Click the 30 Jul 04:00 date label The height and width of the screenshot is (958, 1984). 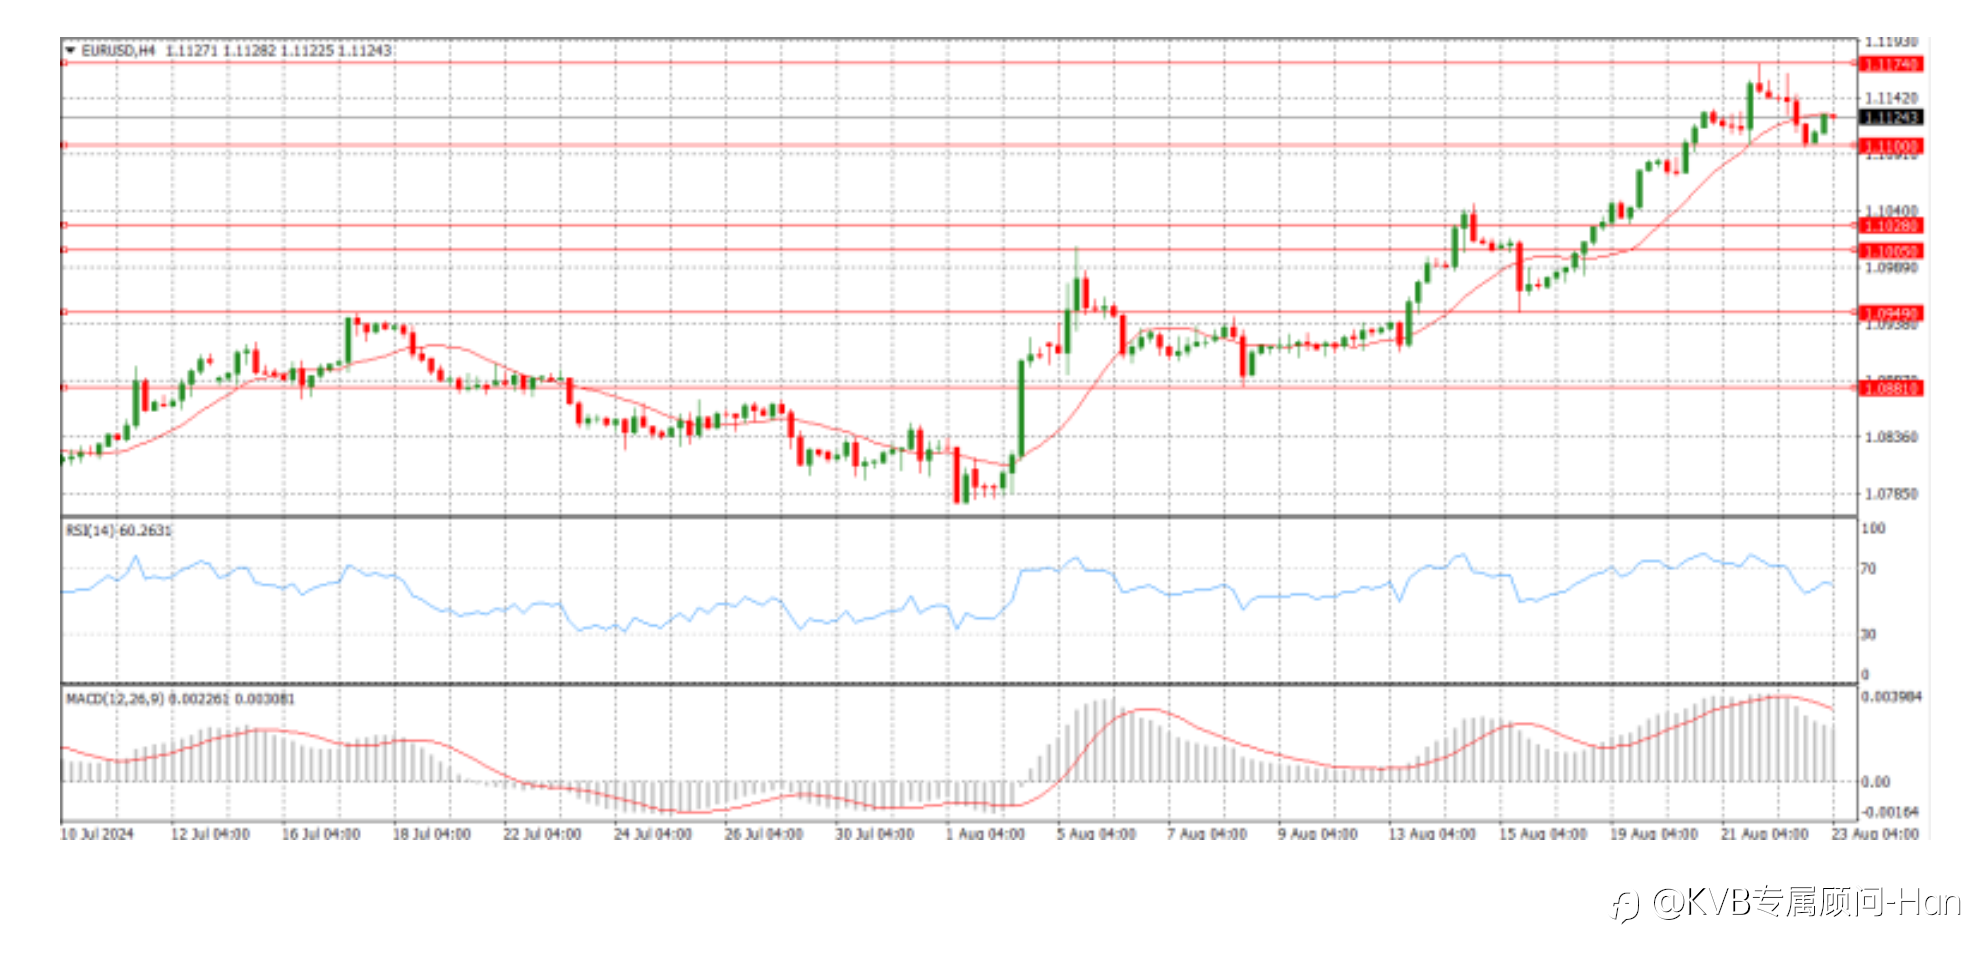[875, 834]
